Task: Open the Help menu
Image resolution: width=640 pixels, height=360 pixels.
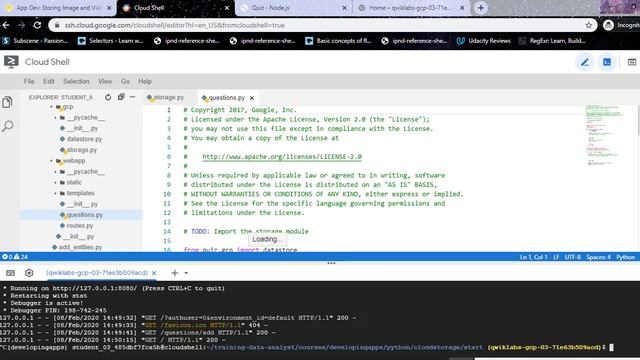Action: coord(145,81)
